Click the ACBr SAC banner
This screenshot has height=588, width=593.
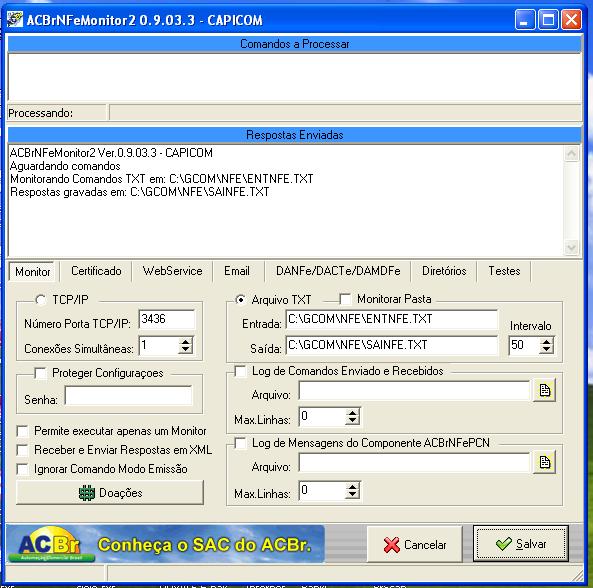[165, 544]
